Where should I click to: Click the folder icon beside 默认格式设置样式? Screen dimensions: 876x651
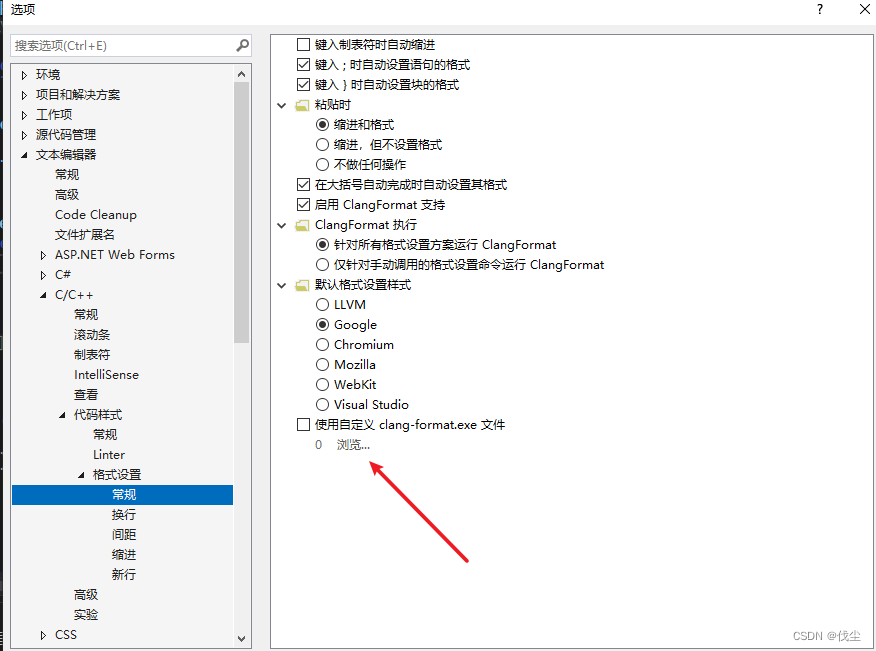point(301,284)
